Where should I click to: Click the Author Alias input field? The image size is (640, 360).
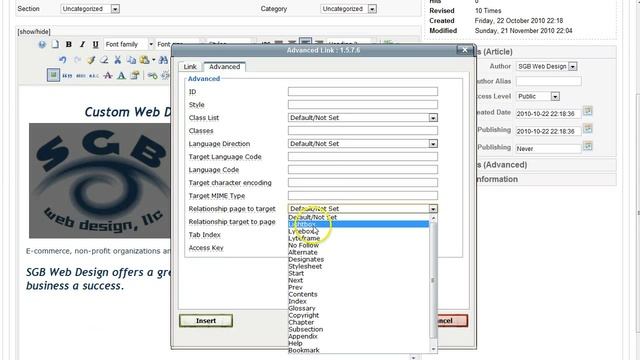click(549, 81)
